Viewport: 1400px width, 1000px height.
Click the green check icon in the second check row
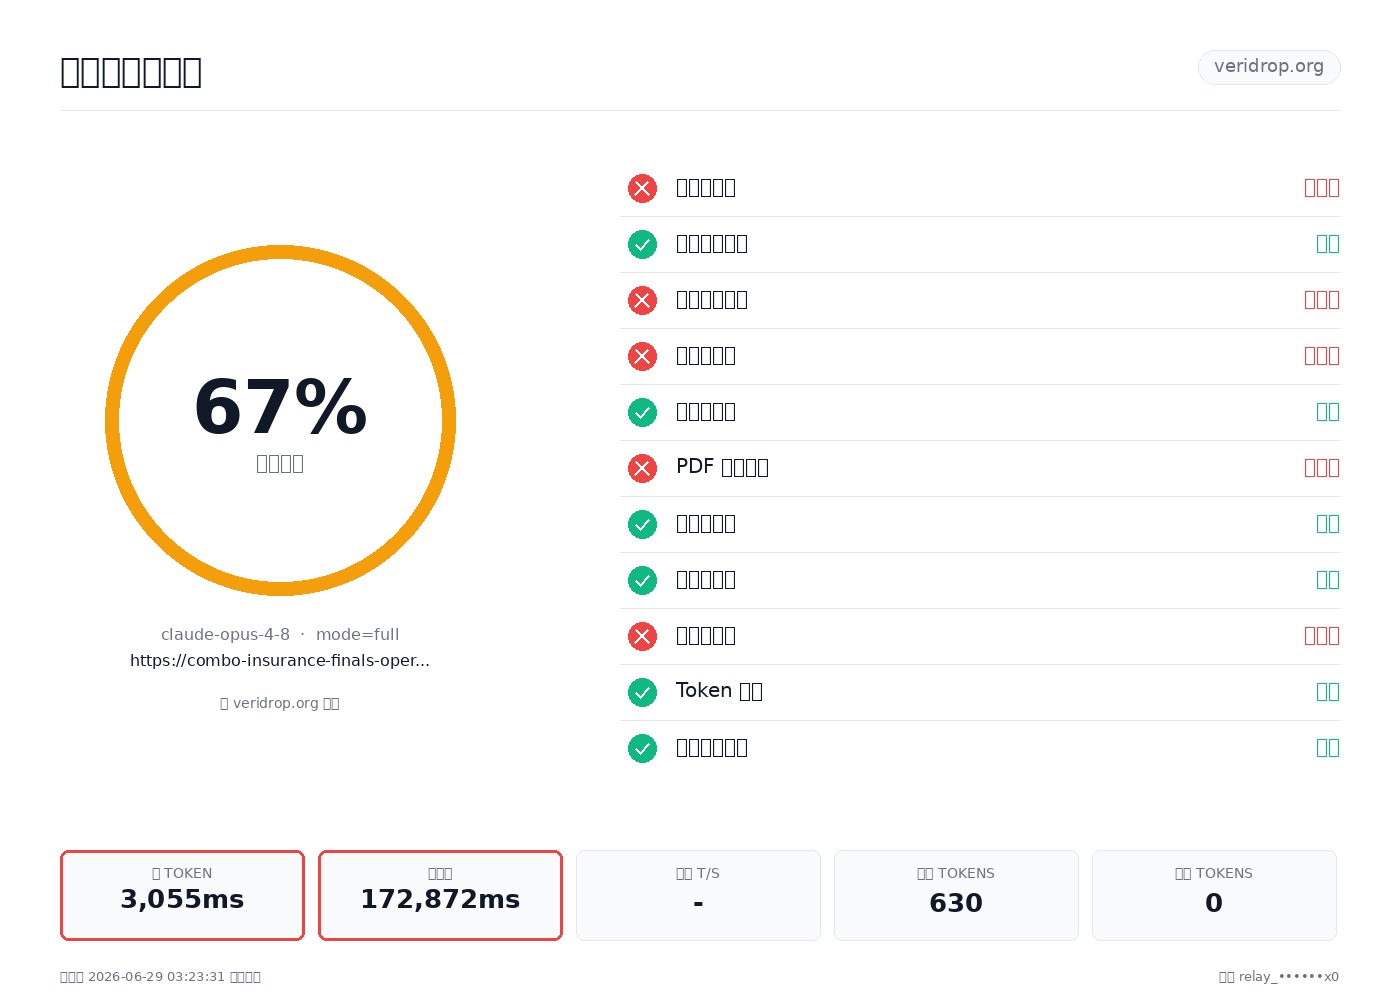point(642,244)
